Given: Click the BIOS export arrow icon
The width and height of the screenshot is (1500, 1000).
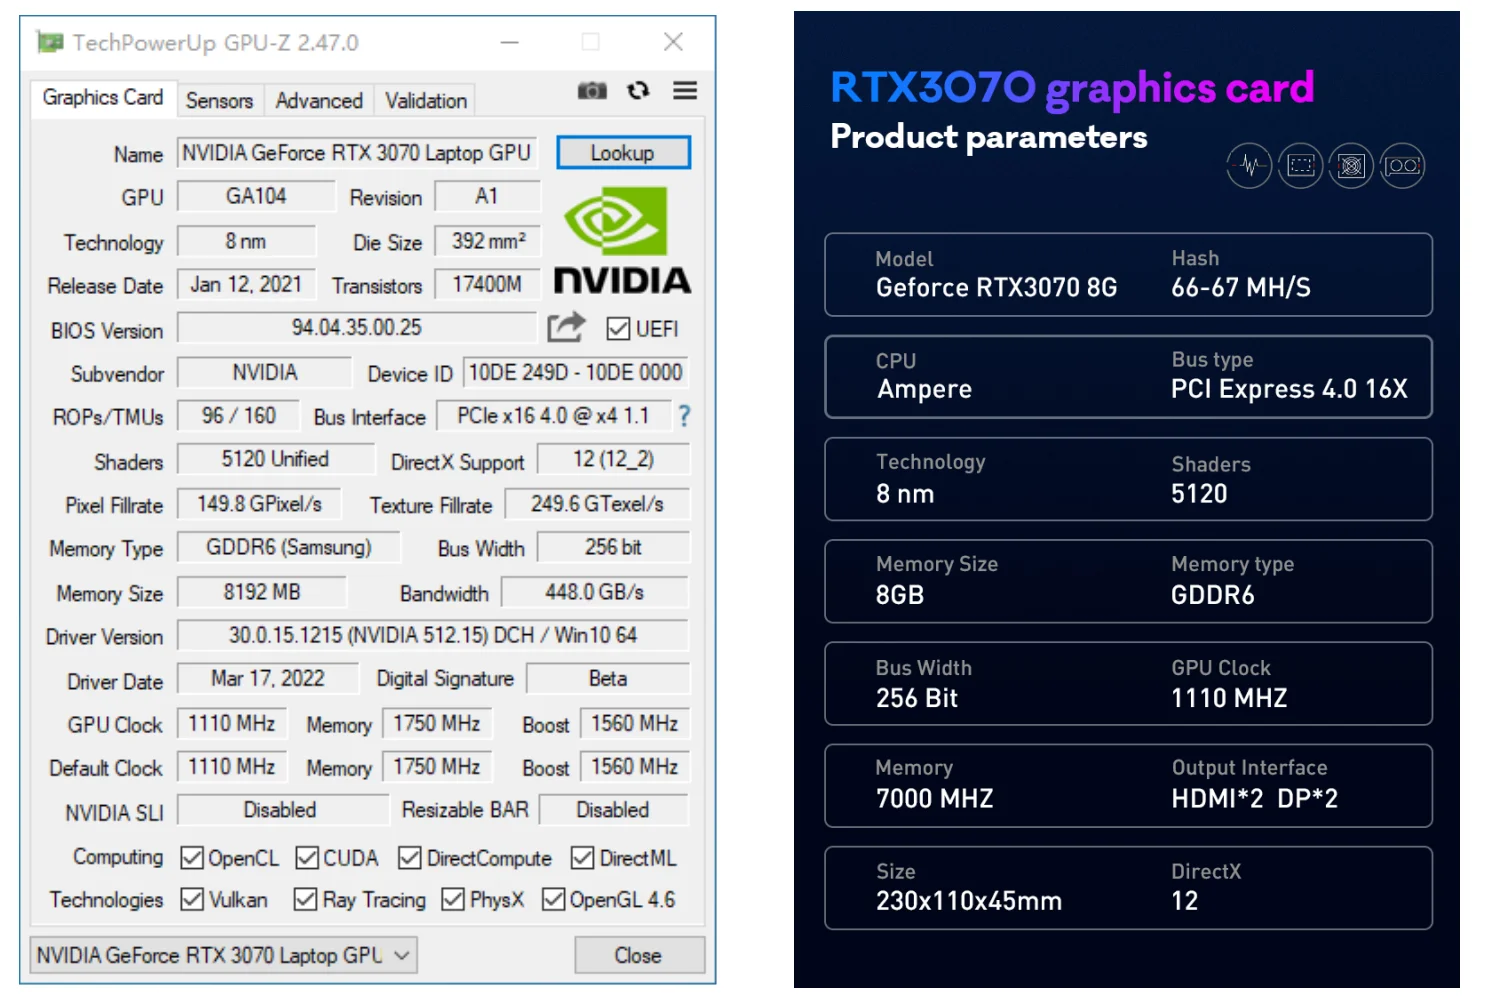Looking at the screenshot, I should 566,327.
